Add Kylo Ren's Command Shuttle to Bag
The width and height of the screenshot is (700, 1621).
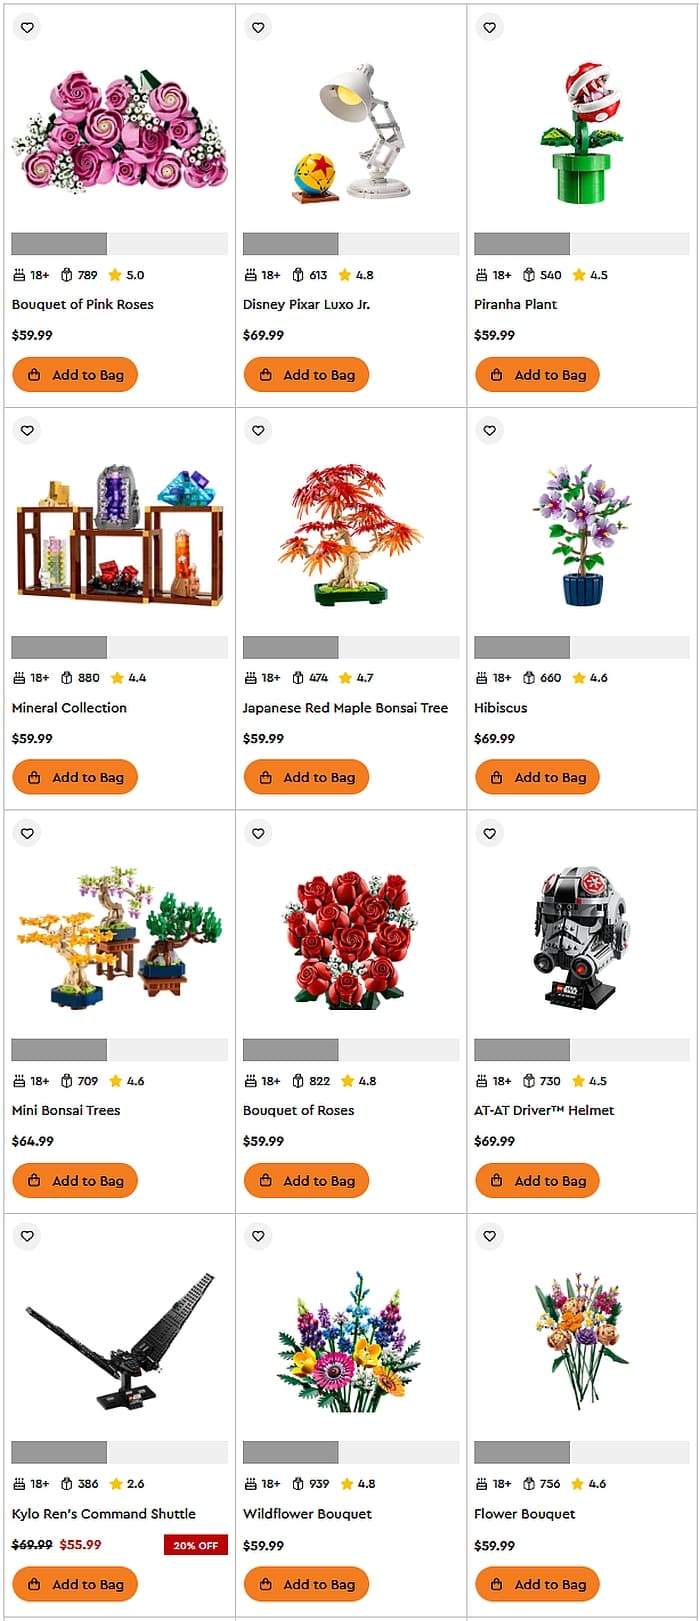[x=75, y=1584]
